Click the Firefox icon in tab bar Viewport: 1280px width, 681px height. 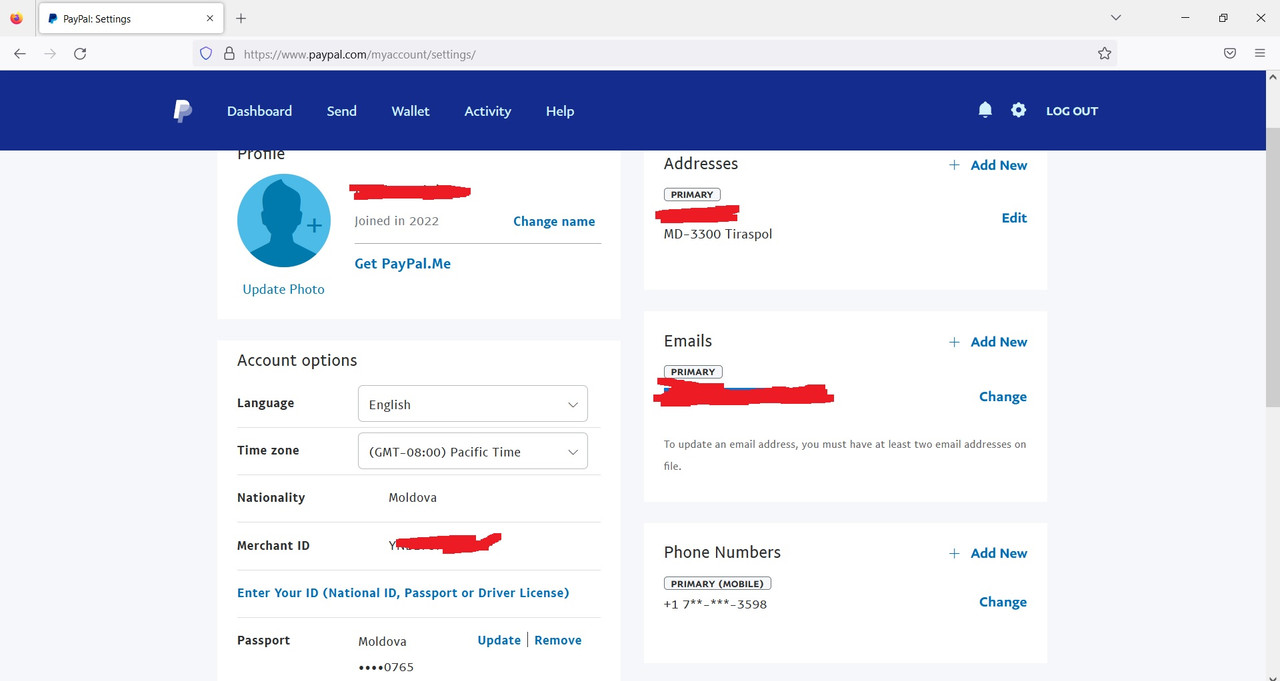coord(16,18)
